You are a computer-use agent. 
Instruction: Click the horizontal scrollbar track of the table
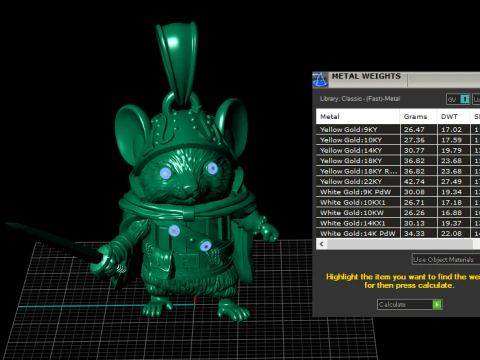(400, 244)
